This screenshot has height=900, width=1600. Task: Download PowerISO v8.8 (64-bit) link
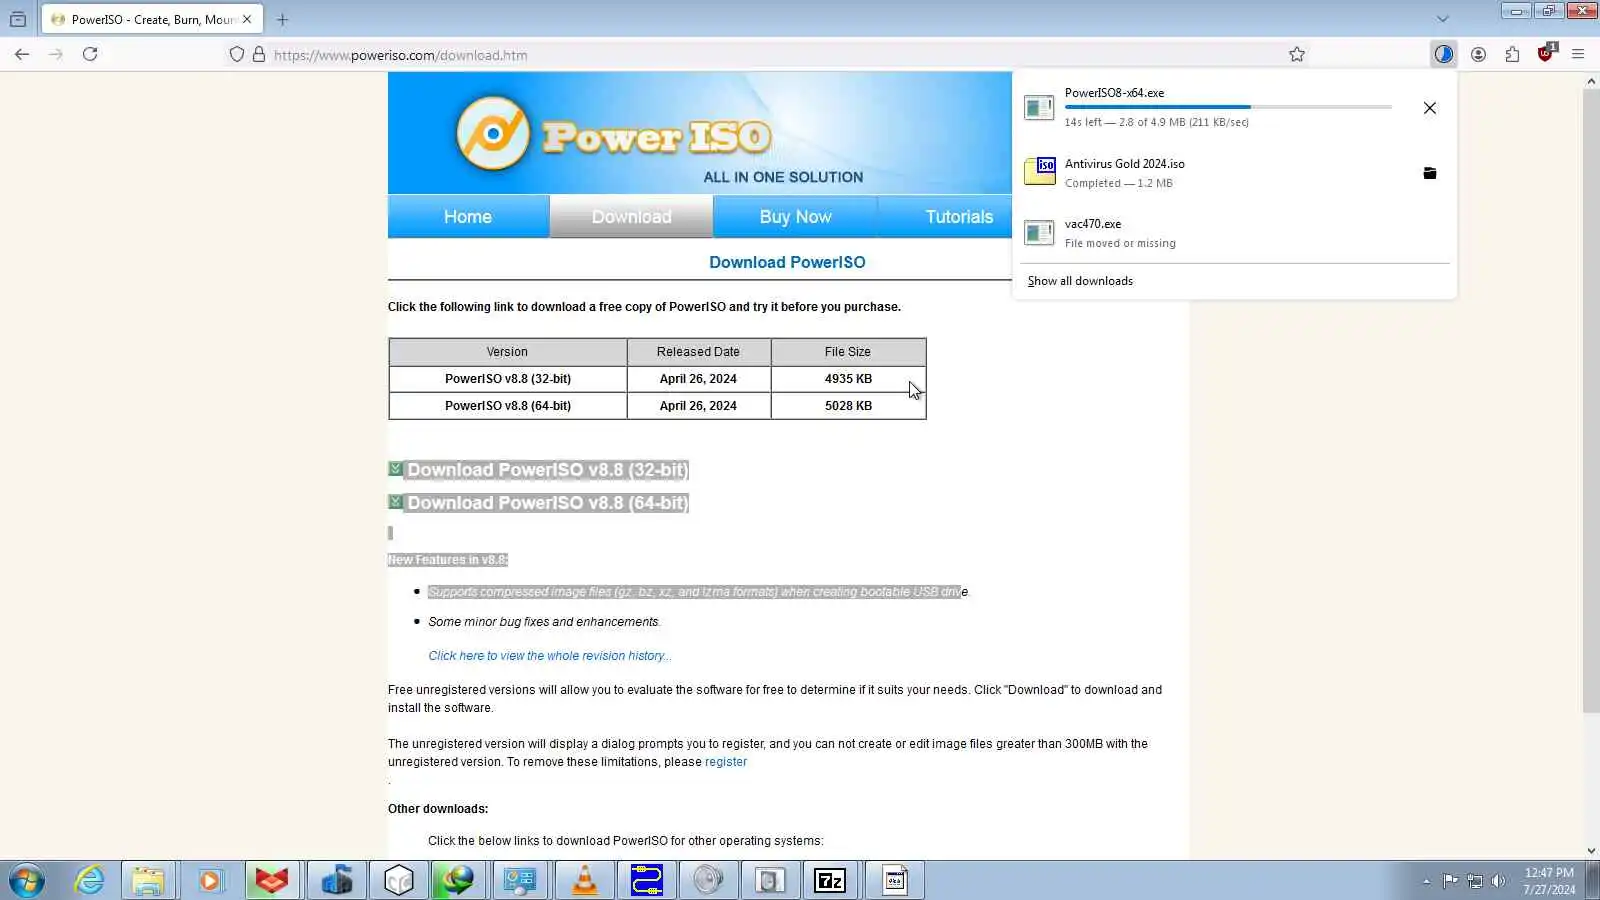tap(547, 503)
